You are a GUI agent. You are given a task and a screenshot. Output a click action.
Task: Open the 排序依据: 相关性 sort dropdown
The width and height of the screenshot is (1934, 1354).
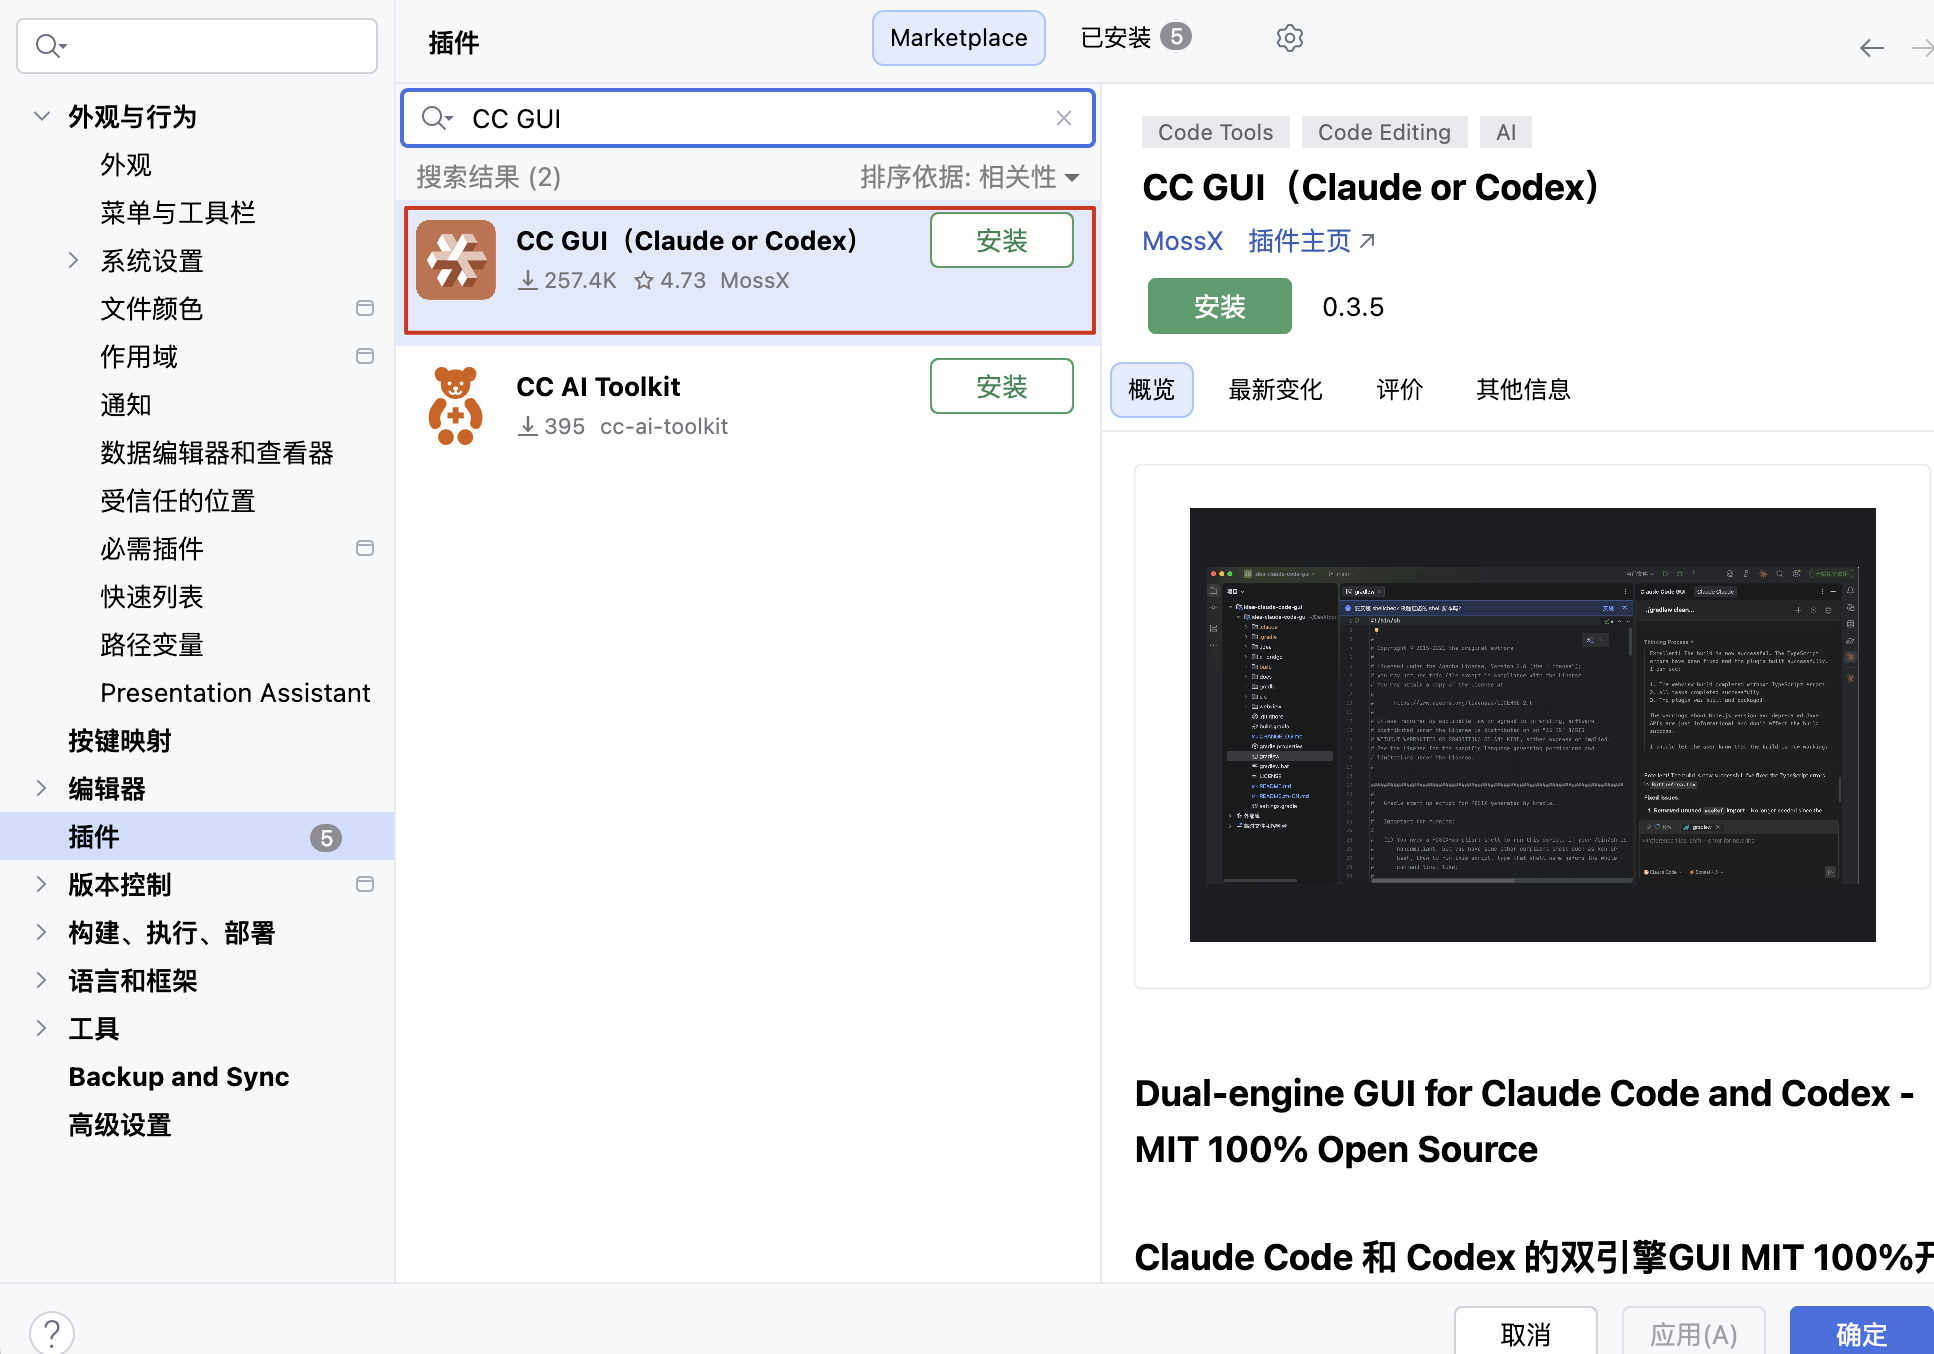point(969,177)
